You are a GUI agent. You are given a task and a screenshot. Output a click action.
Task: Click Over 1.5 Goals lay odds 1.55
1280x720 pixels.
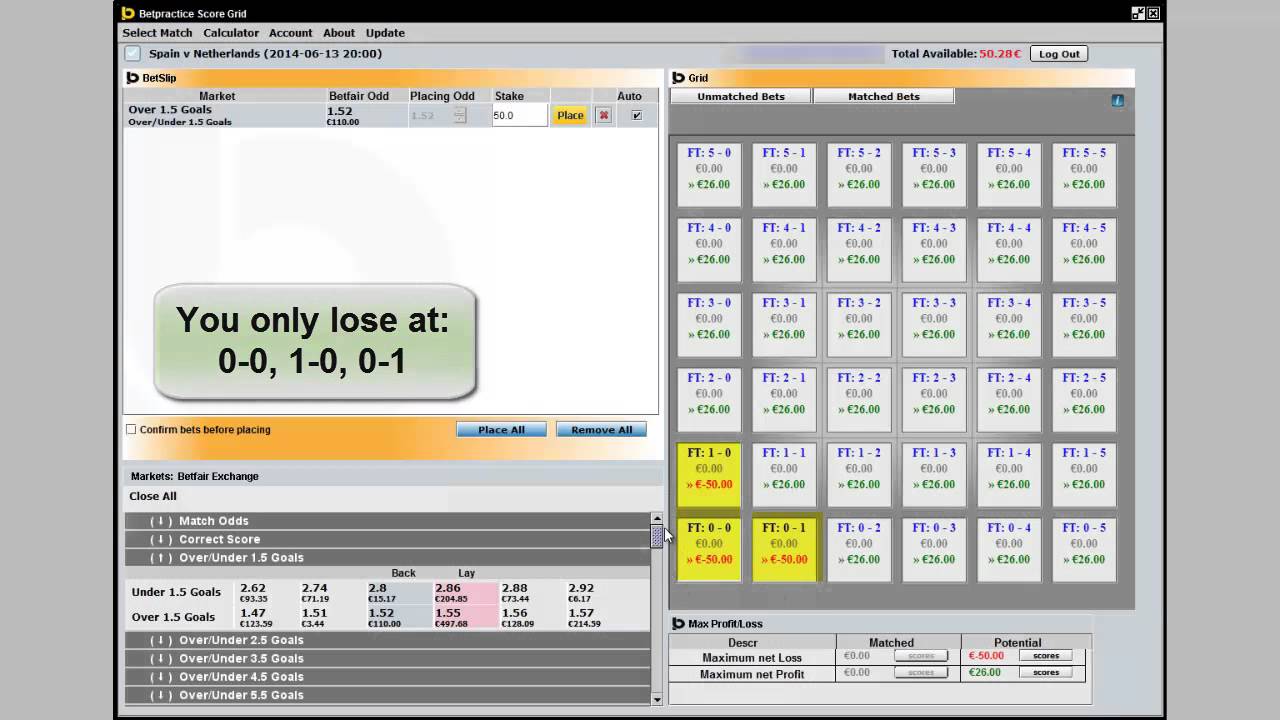click(466, 617)
